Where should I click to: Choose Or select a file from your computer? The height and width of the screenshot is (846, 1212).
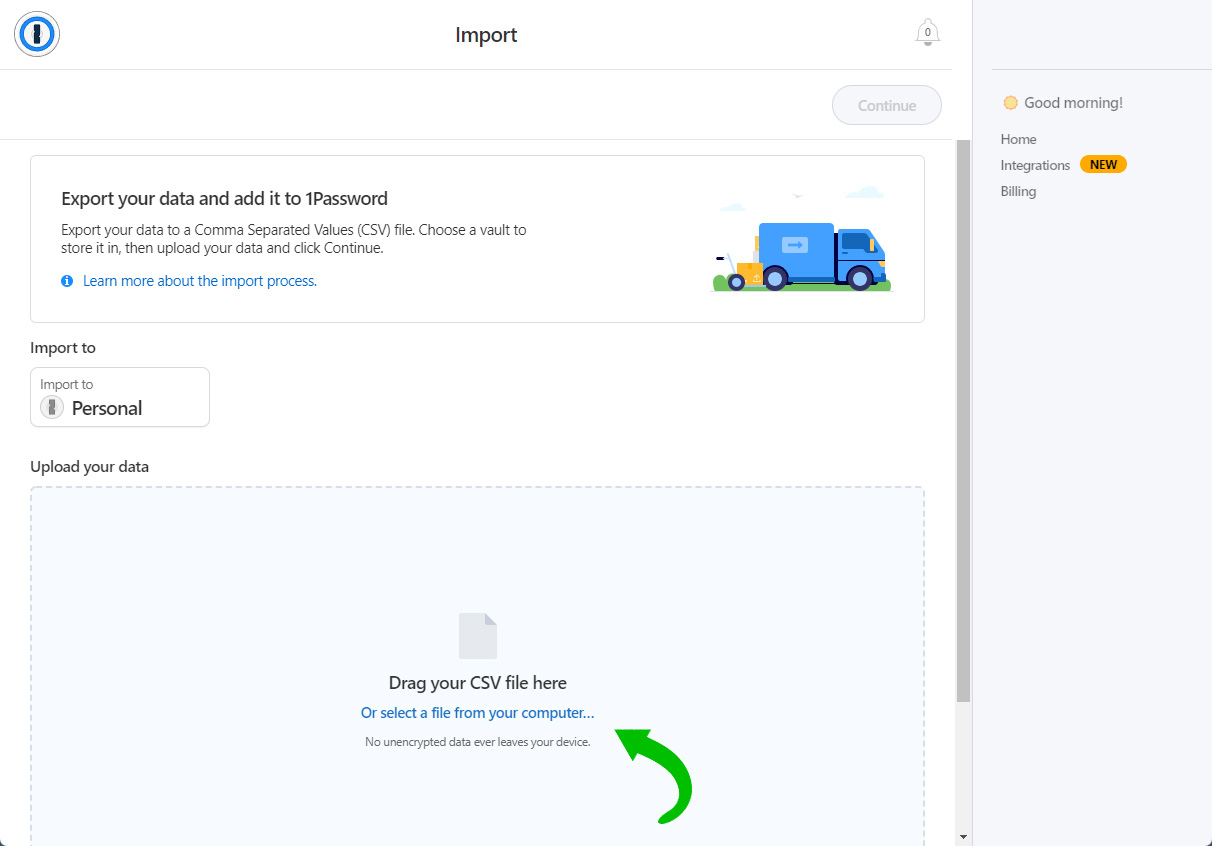pyautogui.click(x=477, y=713)
